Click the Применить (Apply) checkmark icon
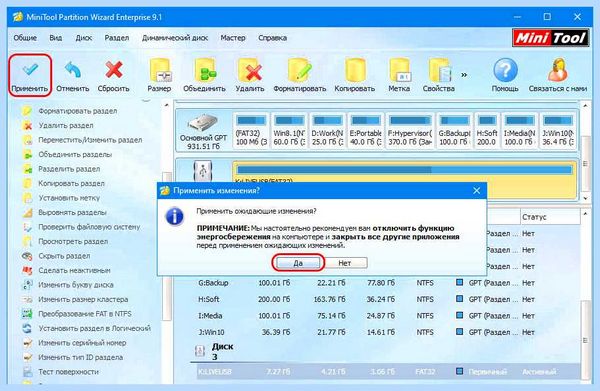This screenshot has width=600, height=391. (x=30, y=69)
